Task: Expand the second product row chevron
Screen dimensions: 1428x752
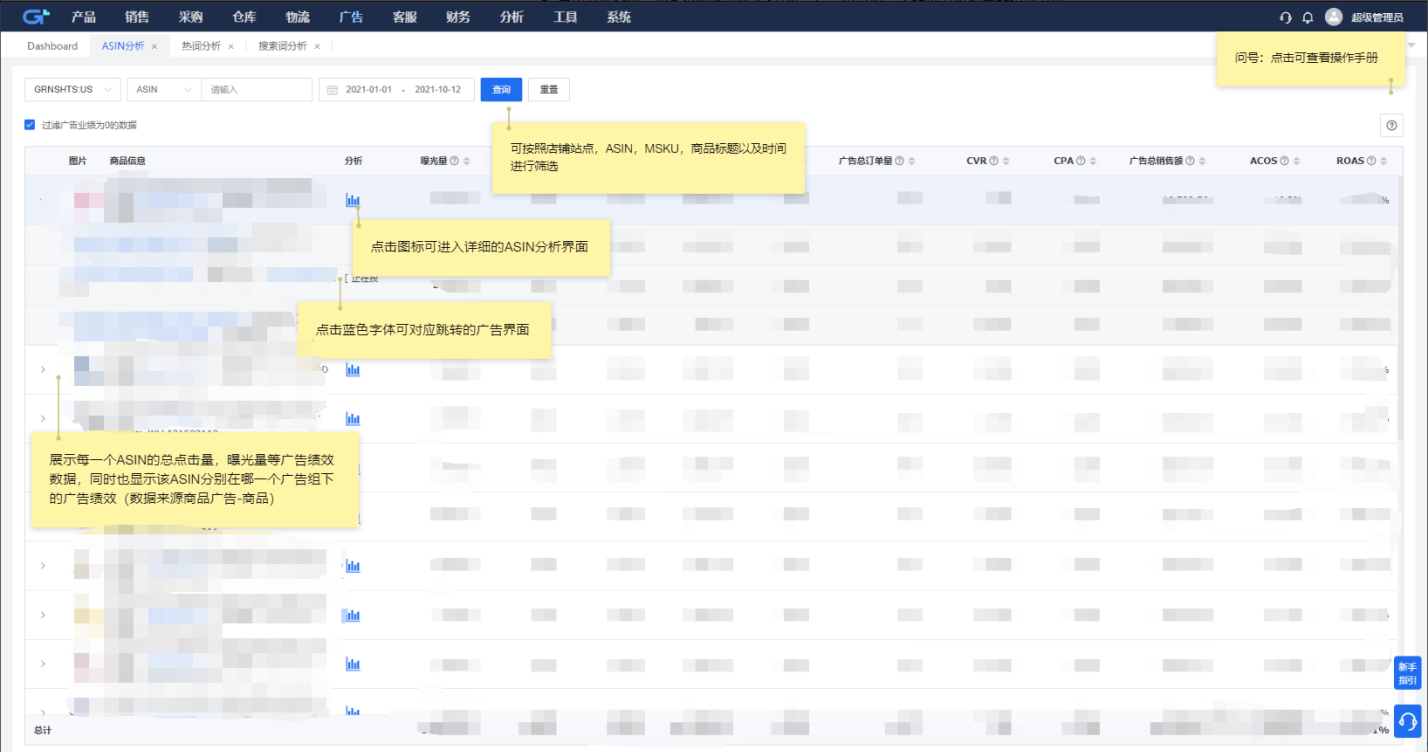Action: [43, 370]
